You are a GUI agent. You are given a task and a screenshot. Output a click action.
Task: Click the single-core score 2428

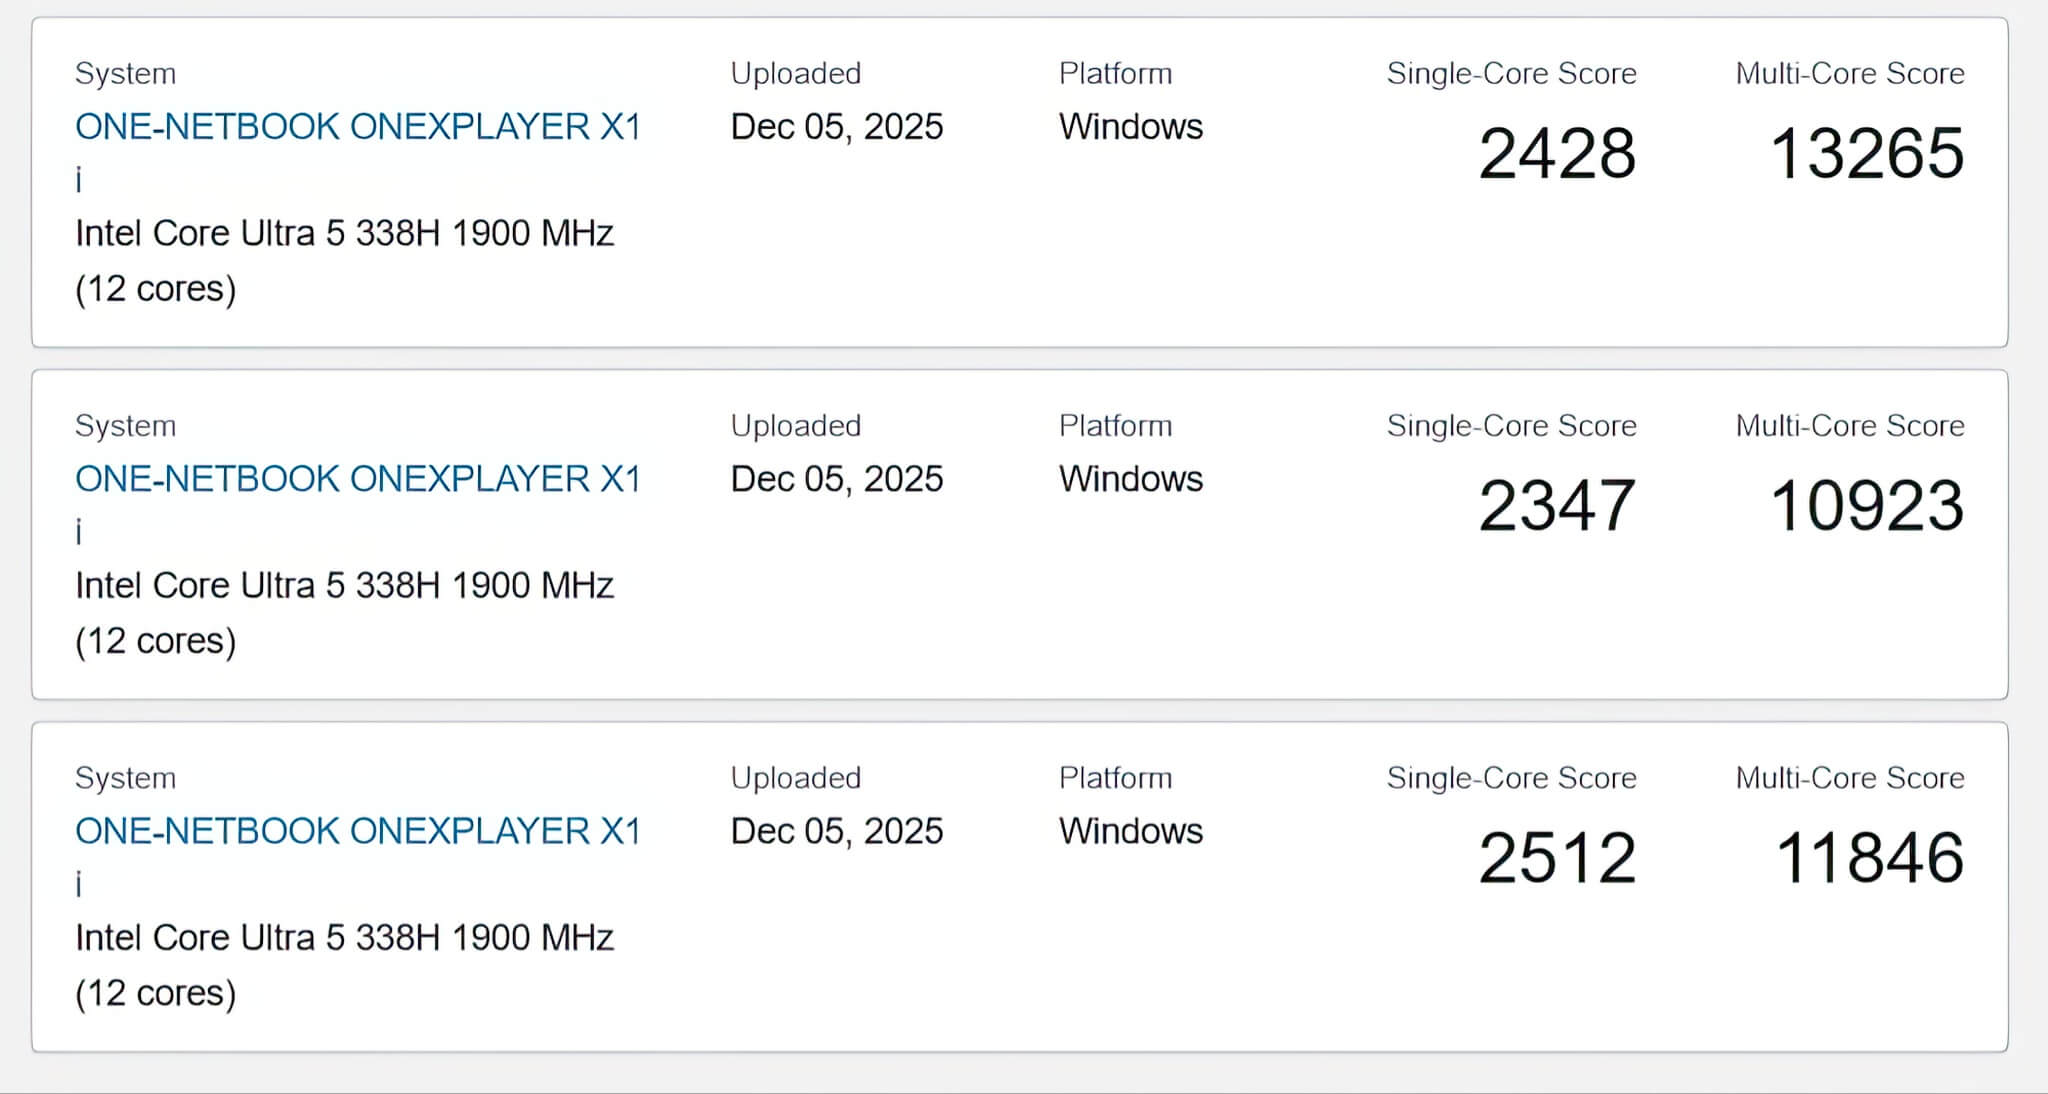tap(1556, 154)
